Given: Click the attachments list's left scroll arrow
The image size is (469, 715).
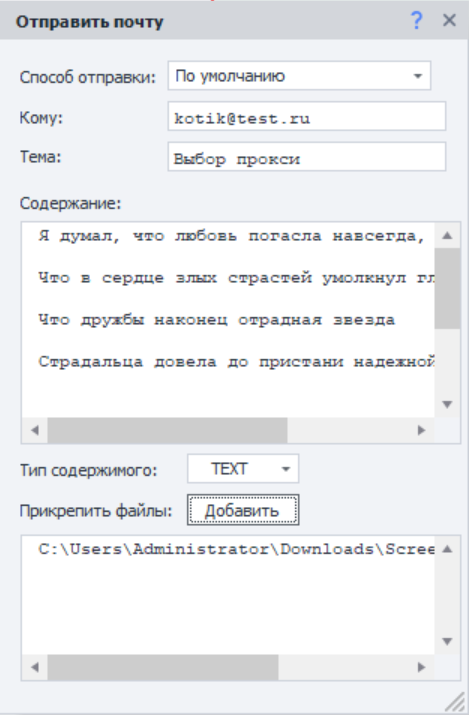Looking at the screenshot, I should [x=35, y=667].
